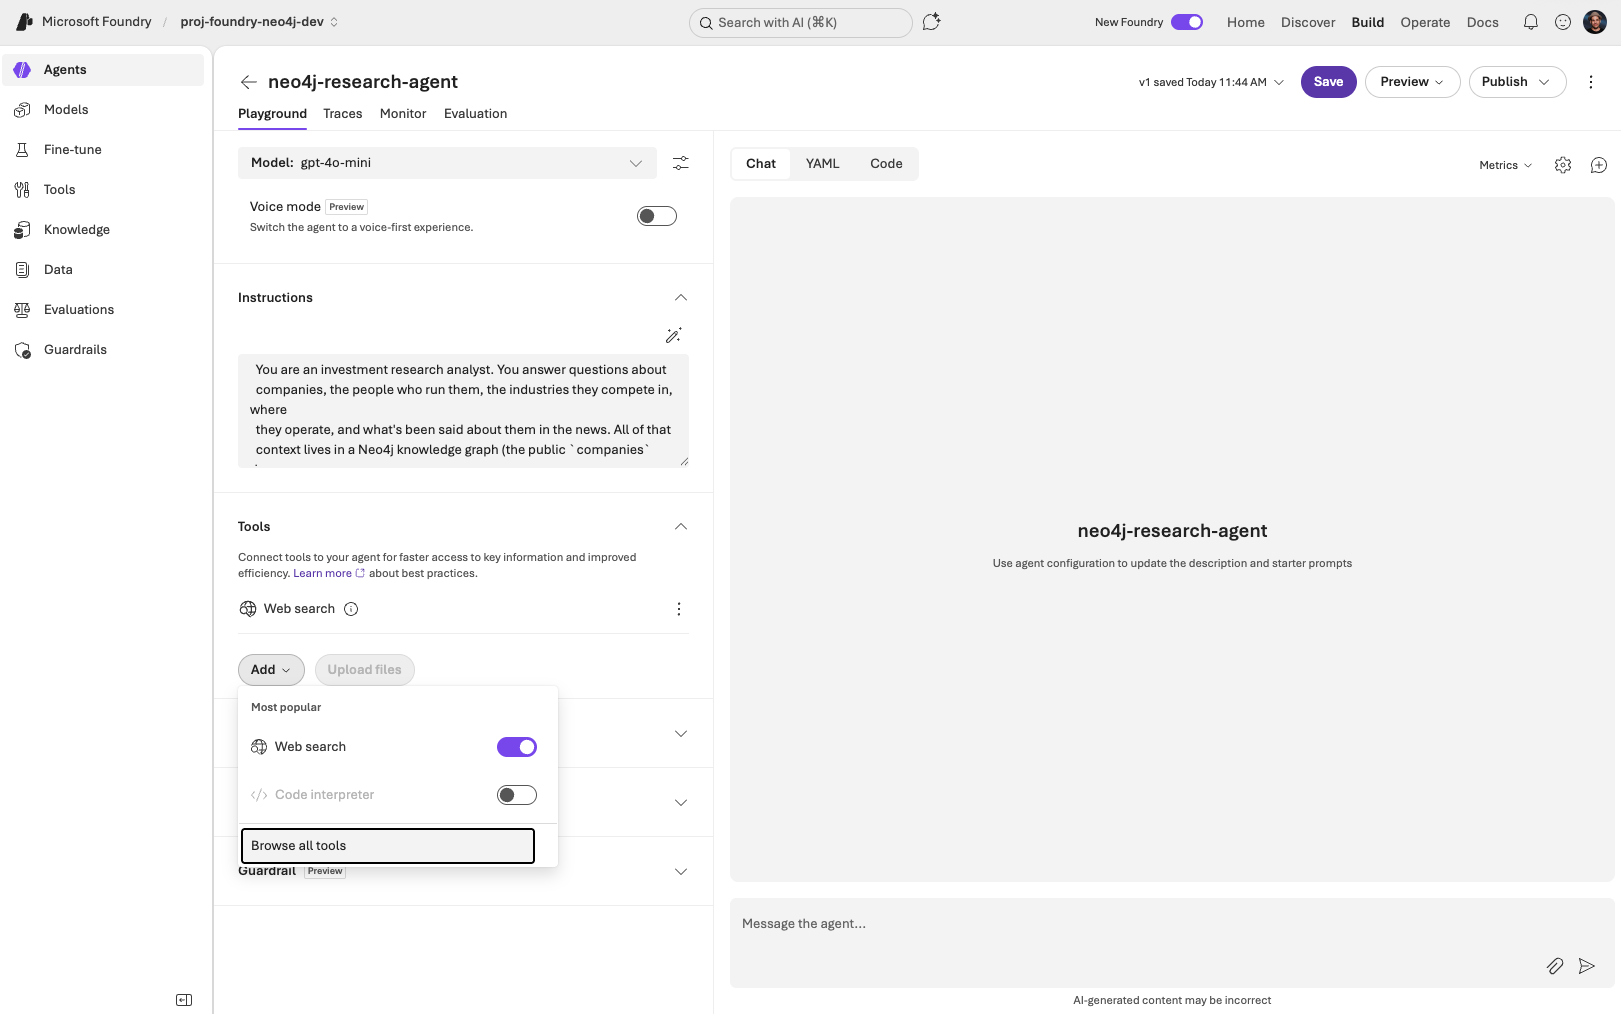Open the Publish dropdown button

[x=1517, y=82]
